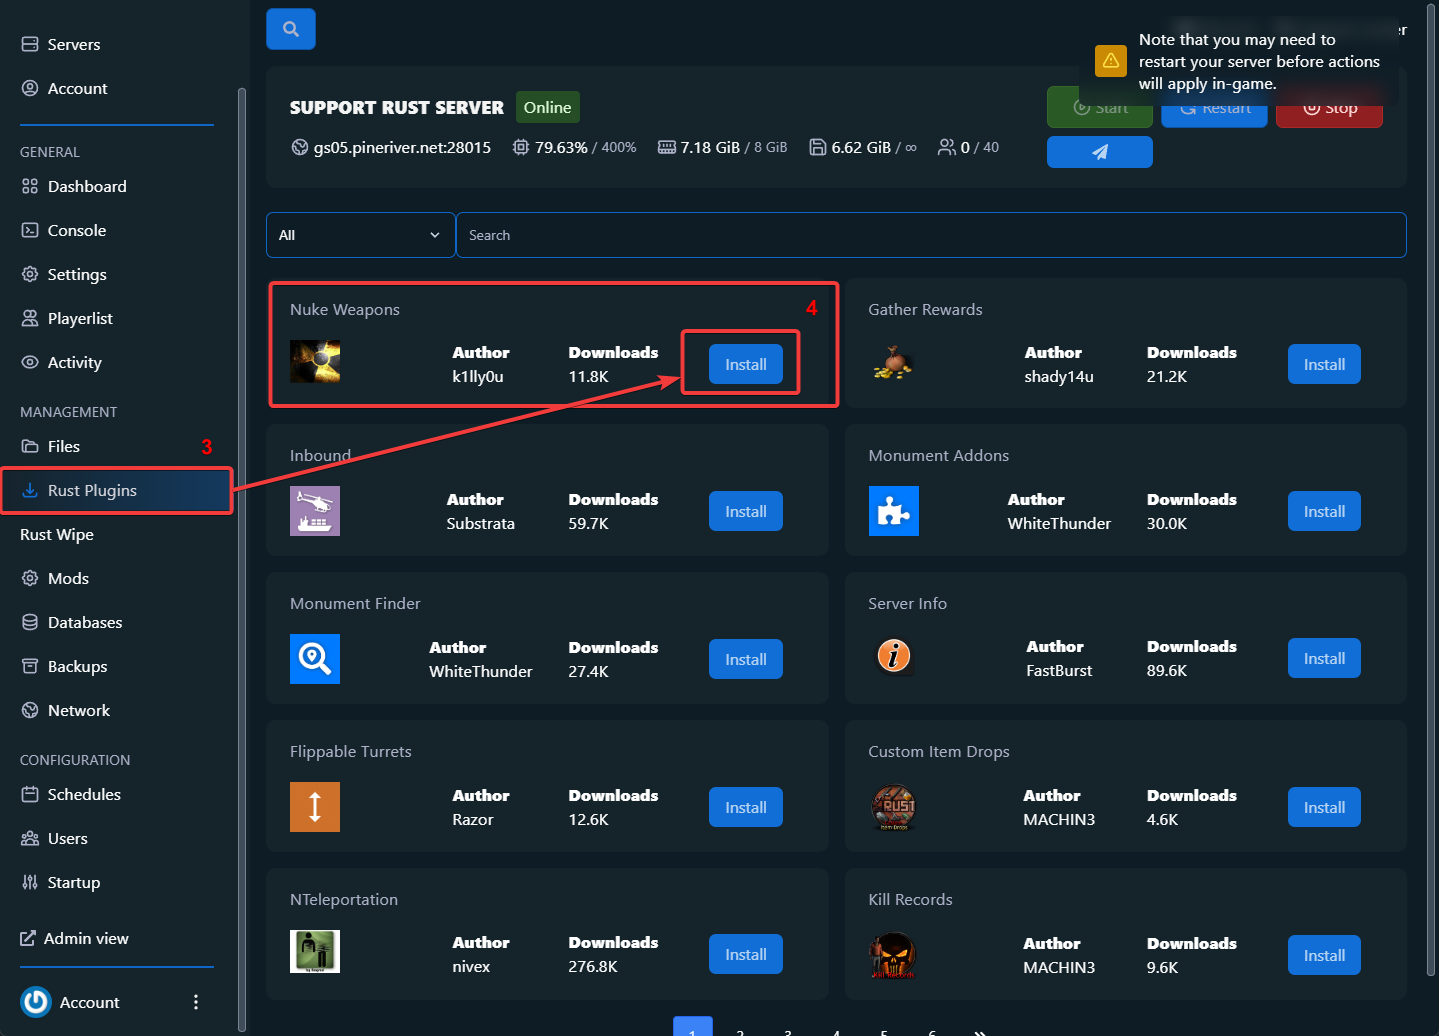Click the Backups archive icon

pyautogui.click(x=30, y=666)
